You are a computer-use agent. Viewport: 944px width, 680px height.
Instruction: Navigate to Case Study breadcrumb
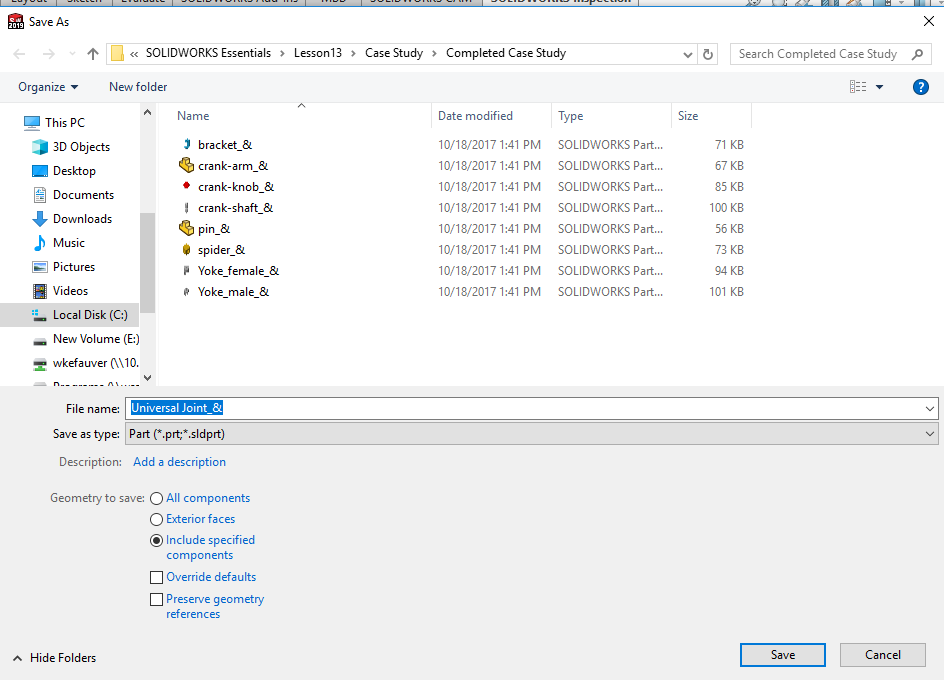tap(394, 53)
